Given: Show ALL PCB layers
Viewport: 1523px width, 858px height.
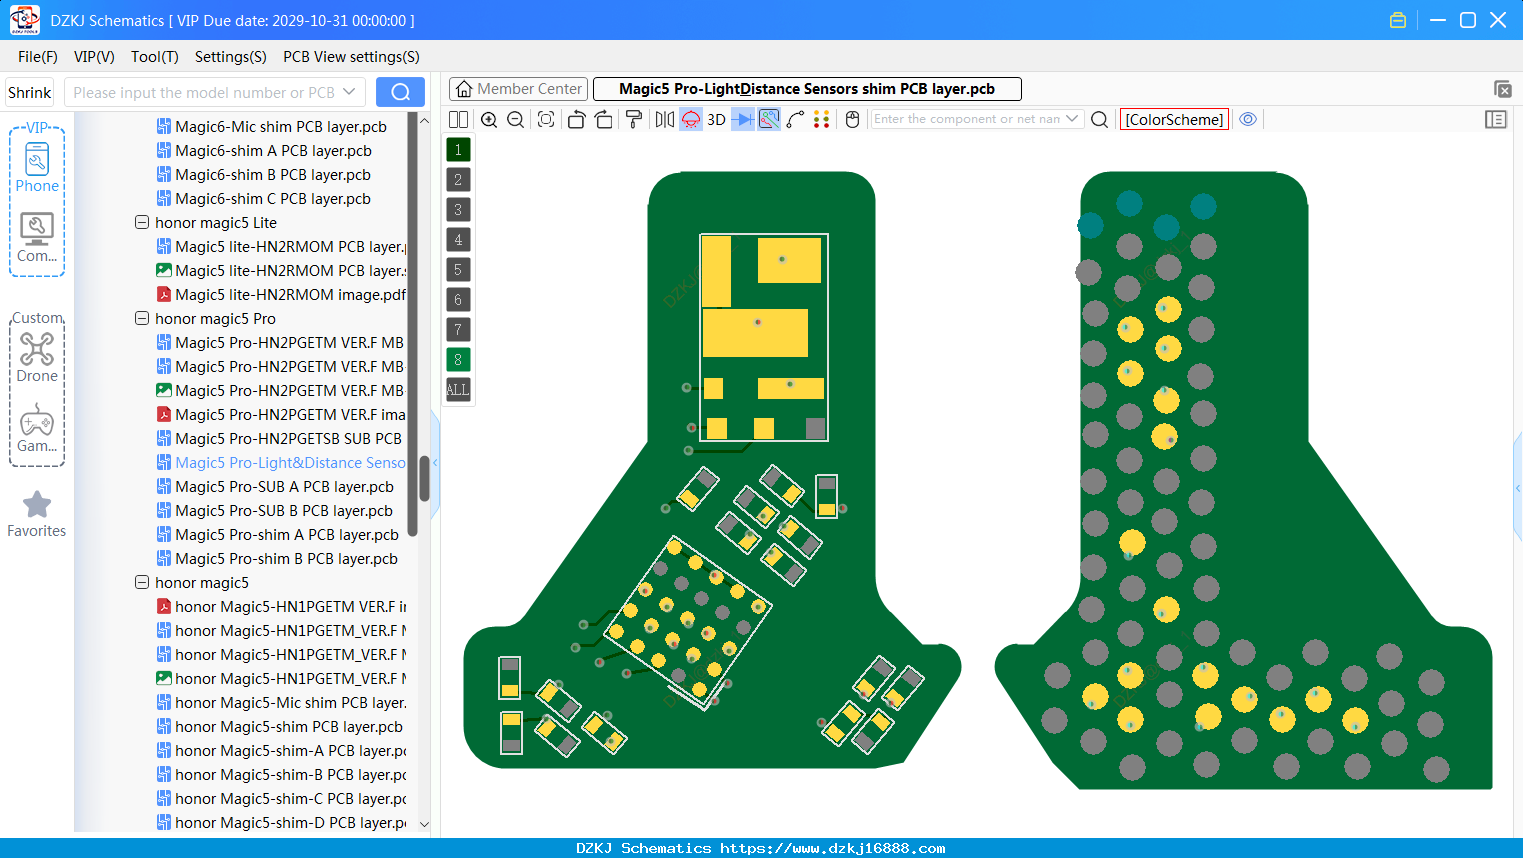Looking at the screenshot, I should point(458,390).
